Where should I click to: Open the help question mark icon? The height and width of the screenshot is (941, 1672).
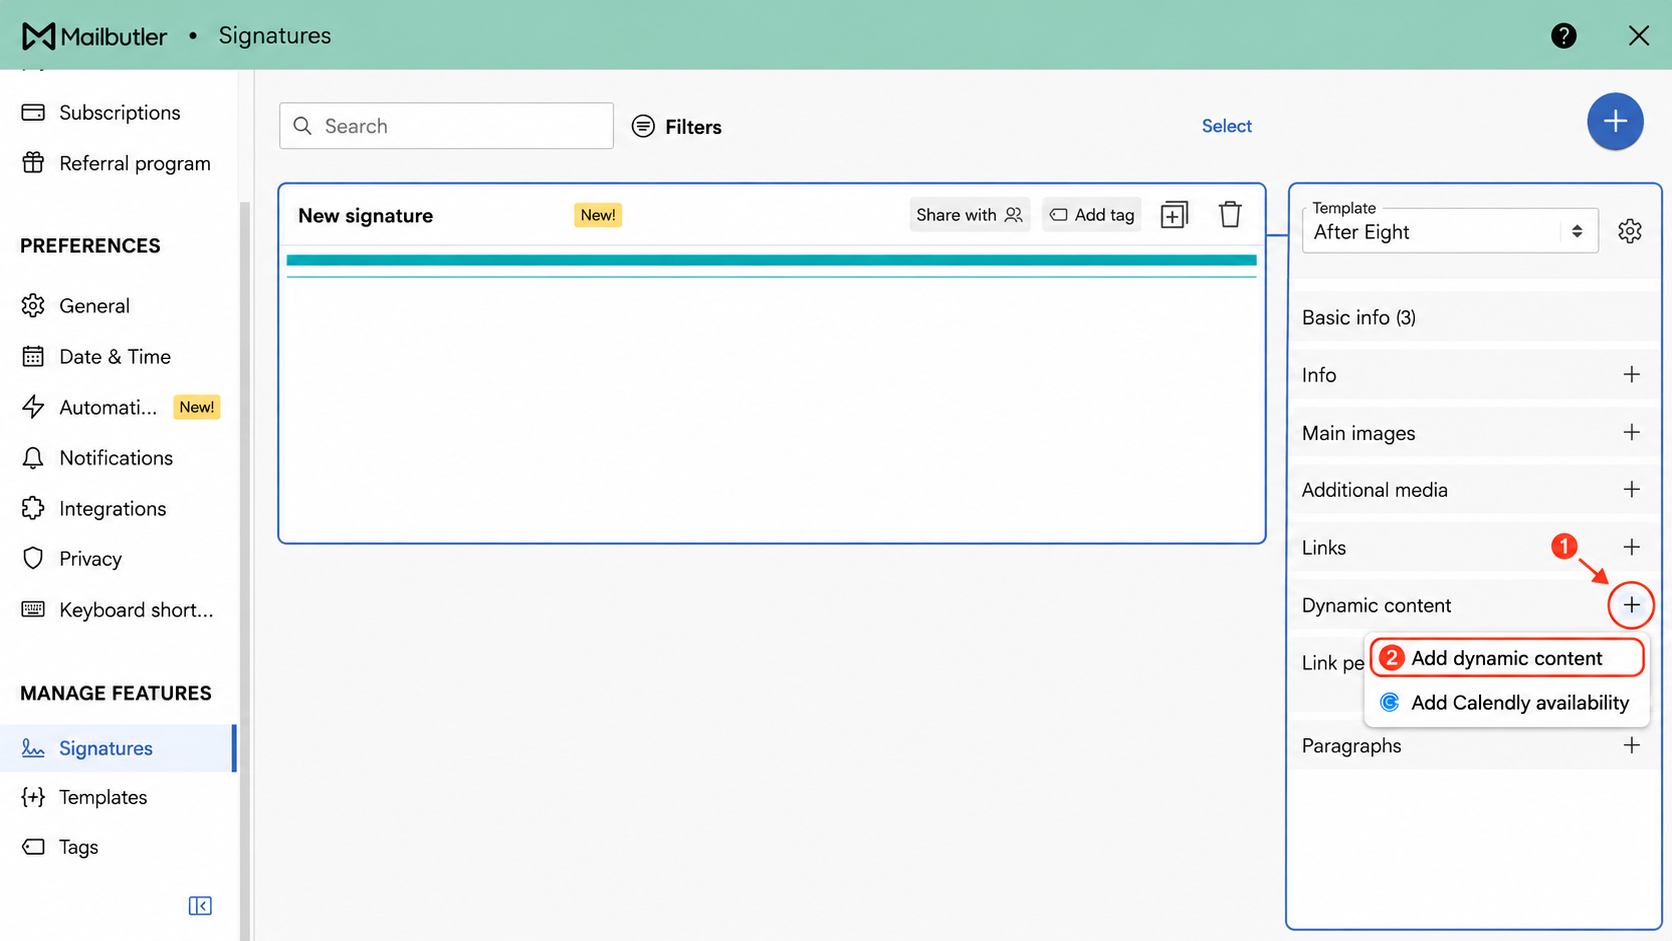[1563, 36]
